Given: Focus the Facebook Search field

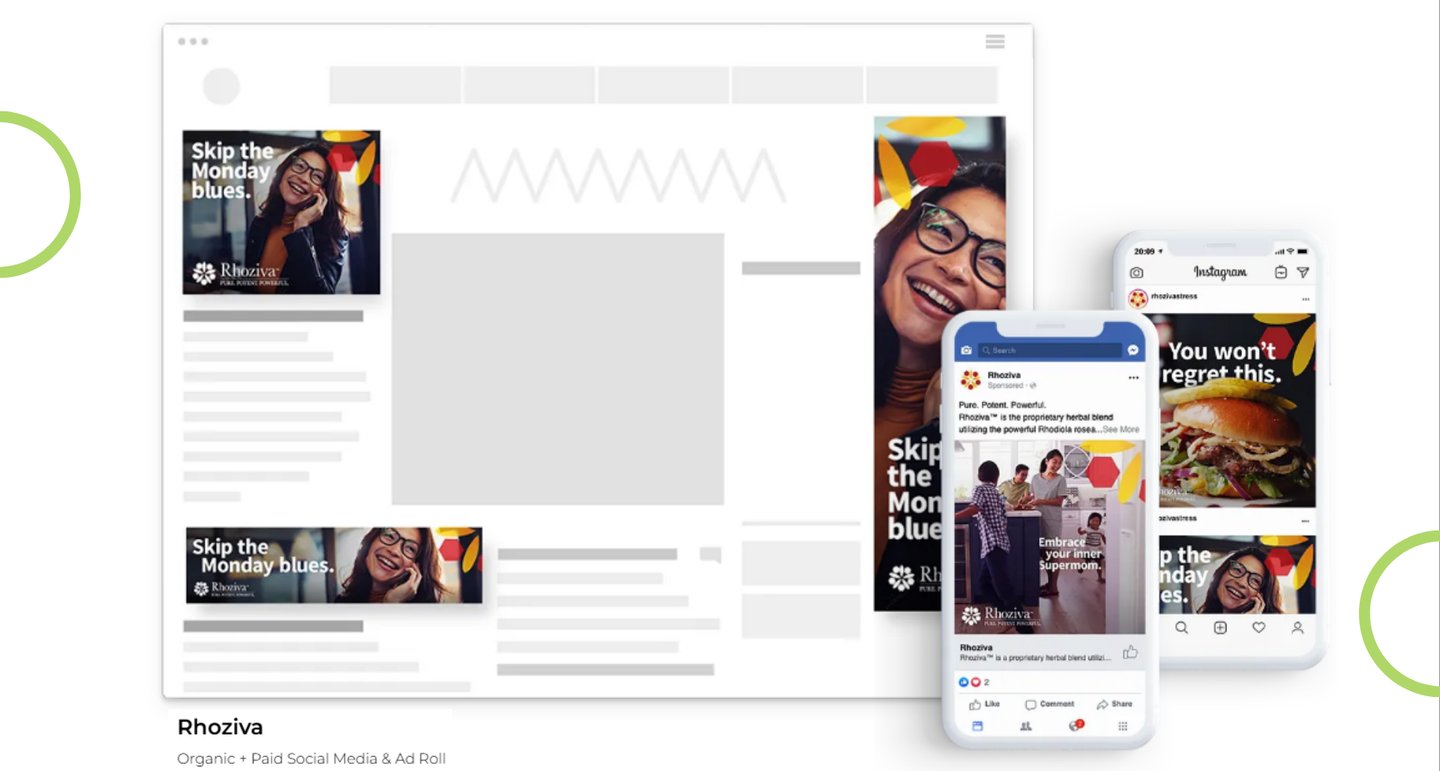Looking at the screenshot, I should tap(1050, 351).
